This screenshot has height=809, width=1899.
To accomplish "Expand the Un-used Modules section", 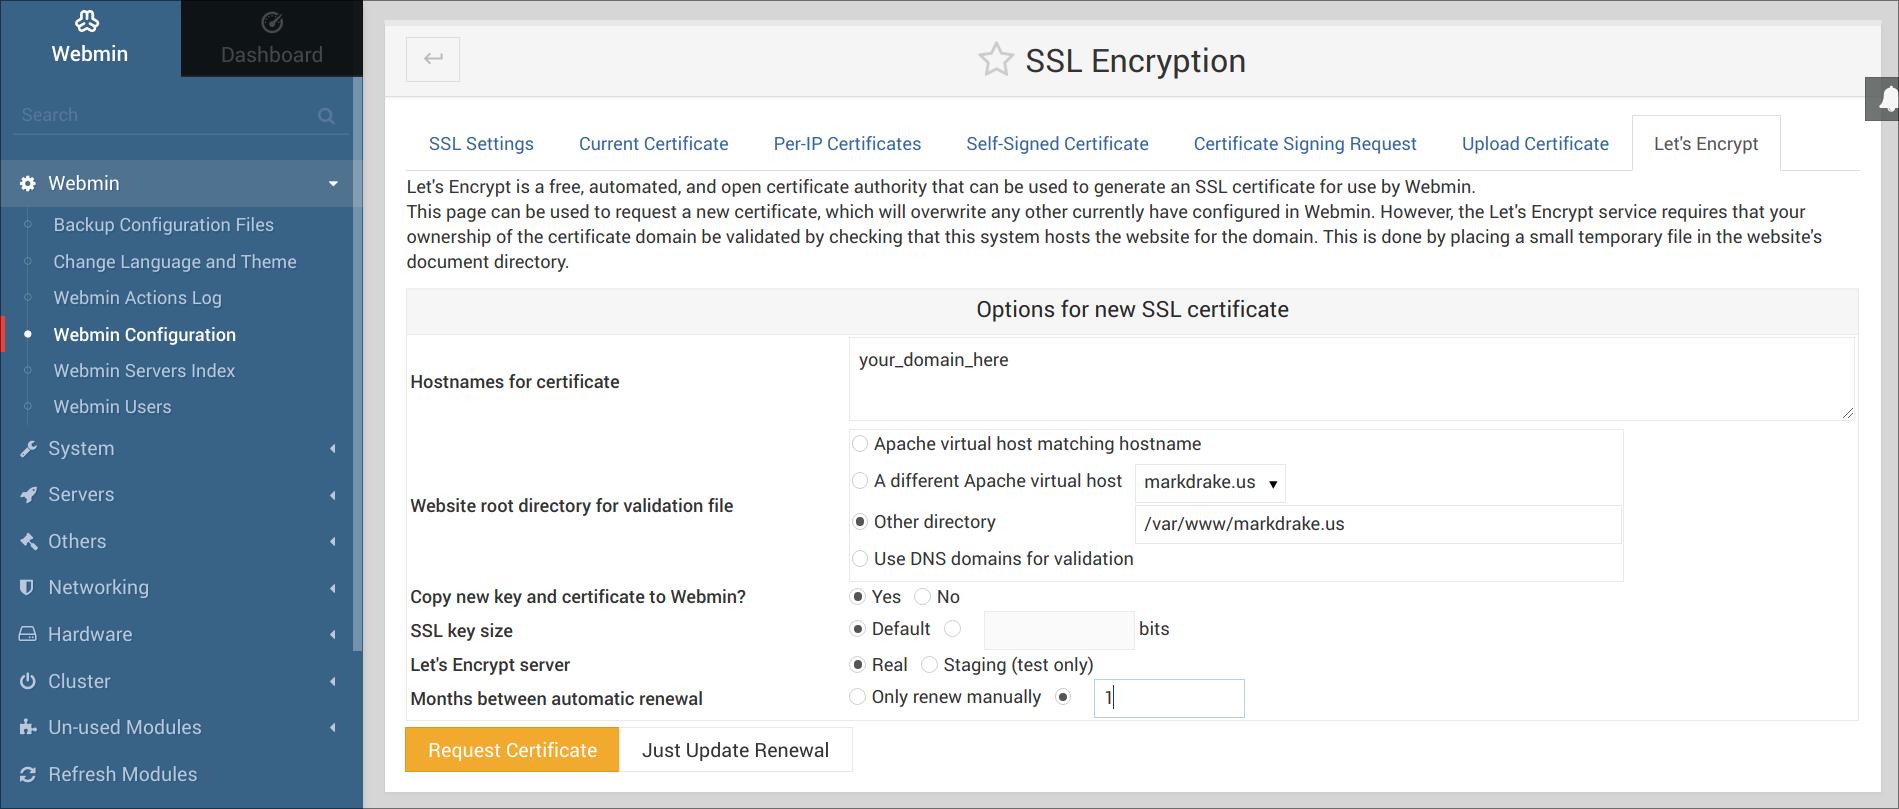I will click(x=333, y=728).
